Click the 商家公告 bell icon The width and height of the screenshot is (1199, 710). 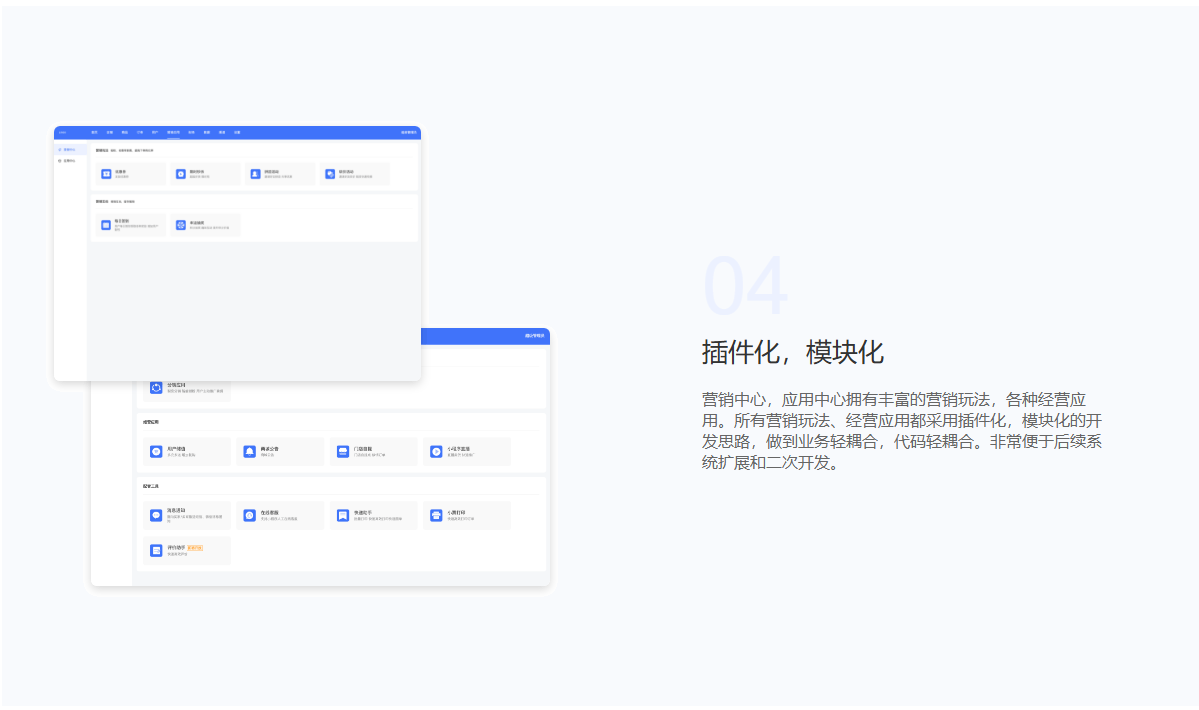pyautogui.click(x=250, y=452)
